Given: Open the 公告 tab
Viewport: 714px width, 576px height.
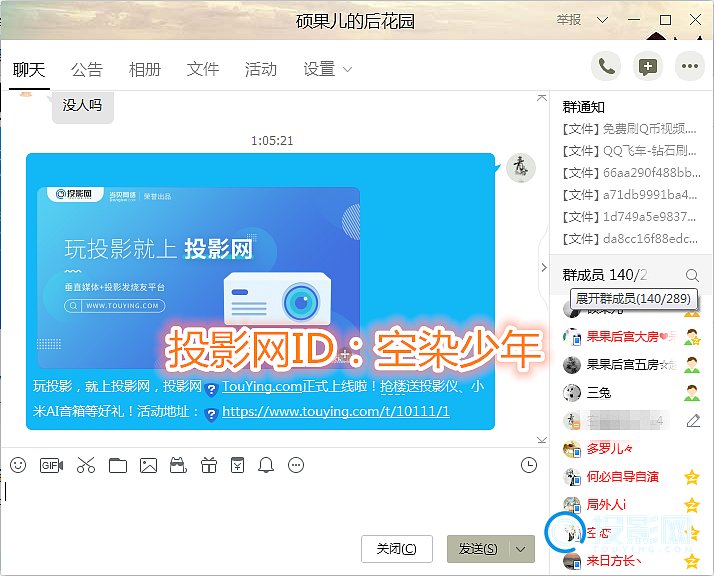Looking at the screenshot, I should (87, 69).
